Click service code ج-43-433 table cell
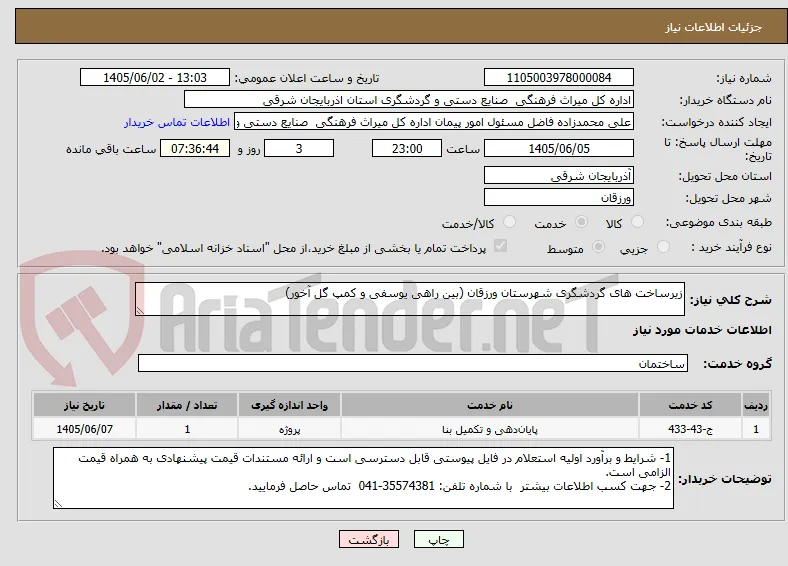788x566 pixels. click(690, 429)
